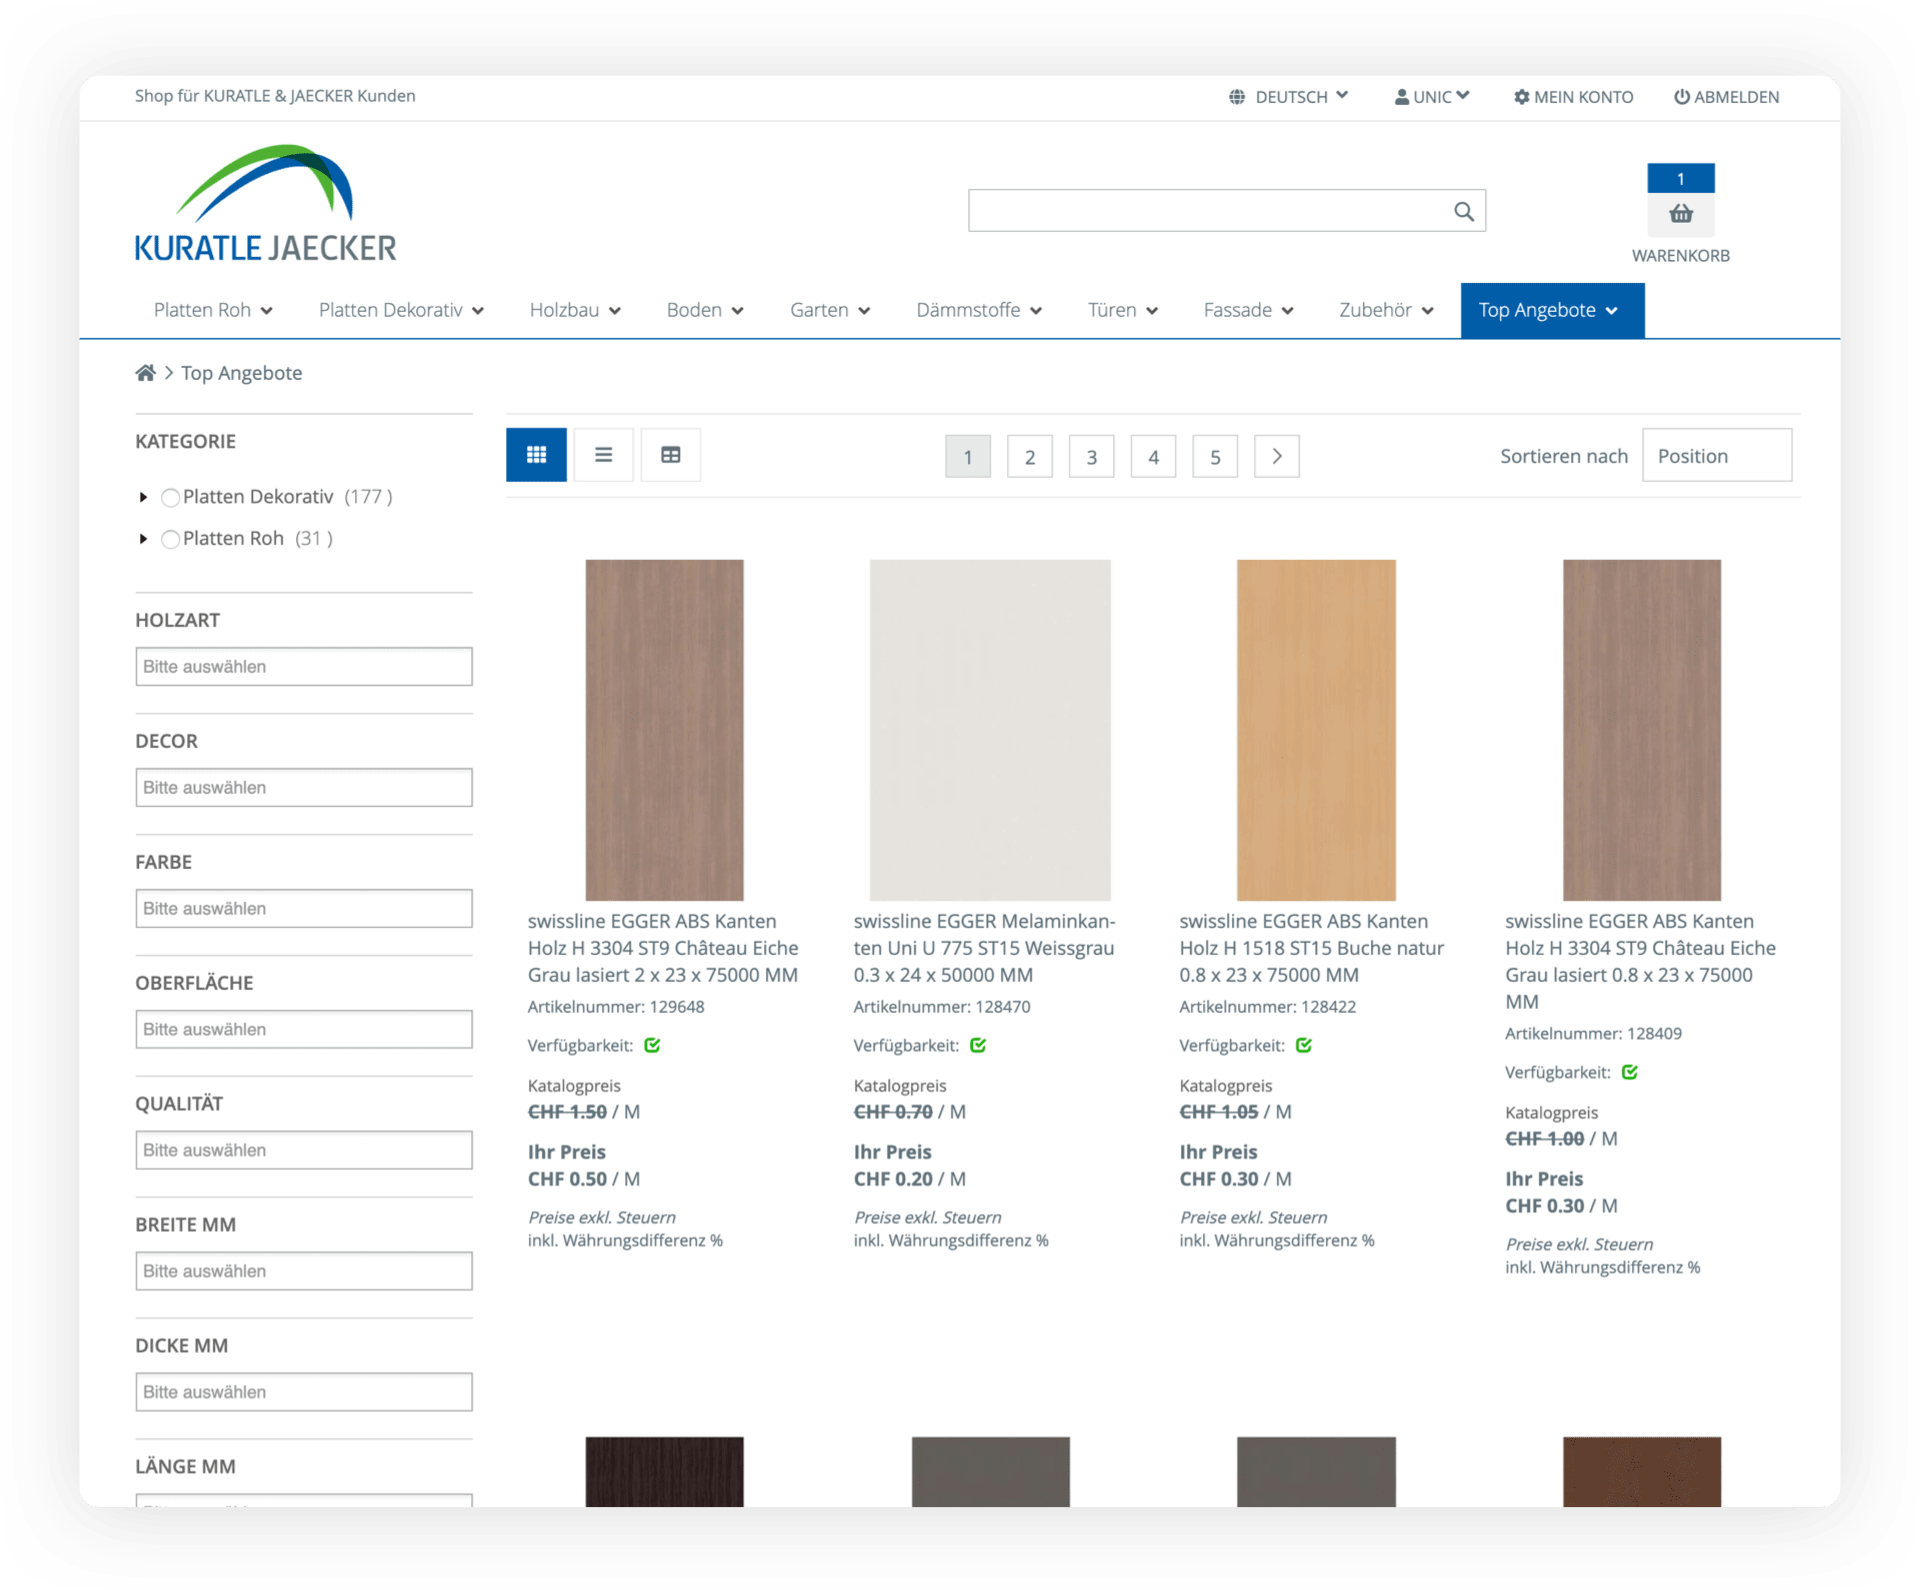Open the Platten Roh menu
The image size is (1920, 1590).
(213, 310)
